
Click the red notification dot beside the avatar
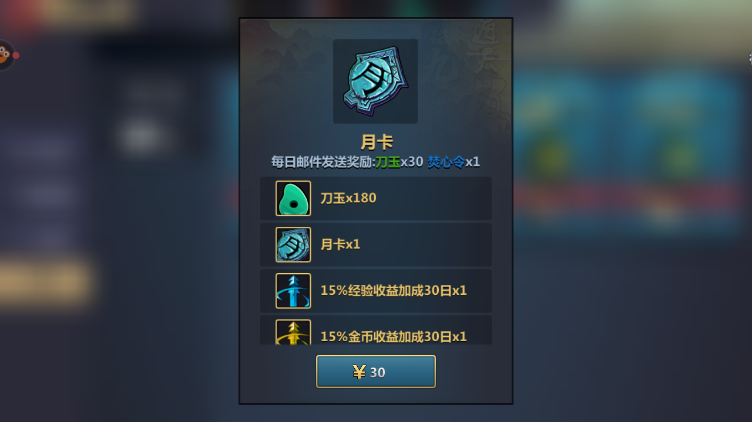click(x=16, y=56)
